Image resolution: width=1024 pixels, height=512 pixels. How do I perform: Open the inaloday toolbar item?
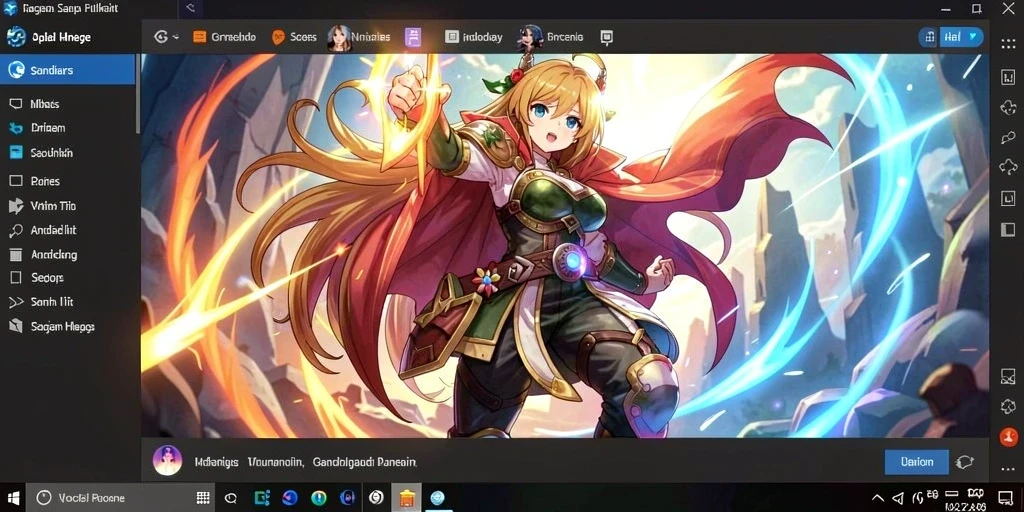pyautogui.click(x=473, y=37)
